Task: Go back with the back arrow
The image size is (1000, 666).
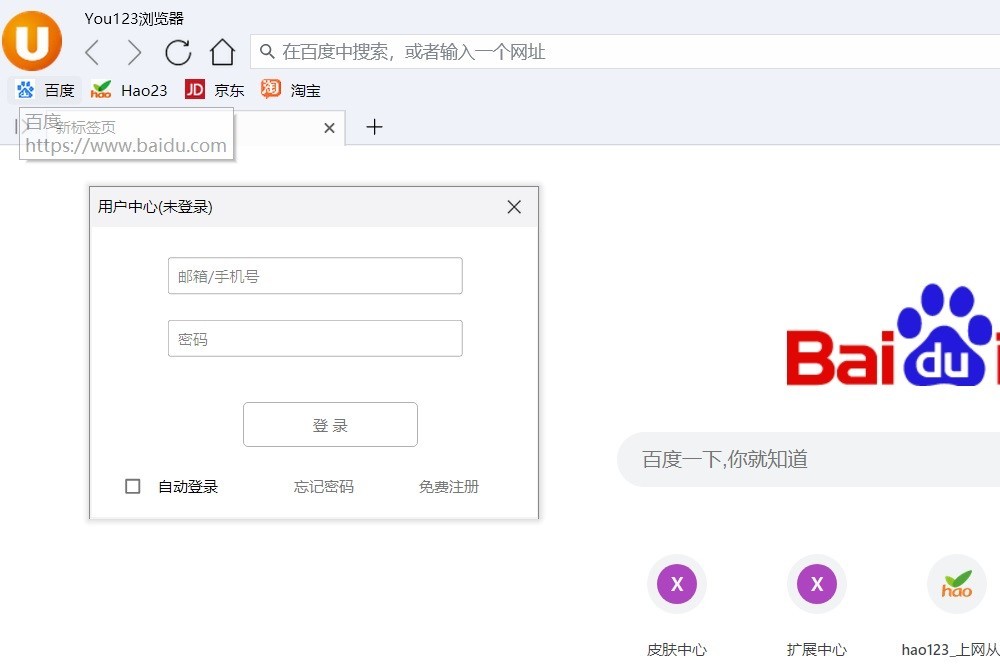Action: [x=92, y=52]
